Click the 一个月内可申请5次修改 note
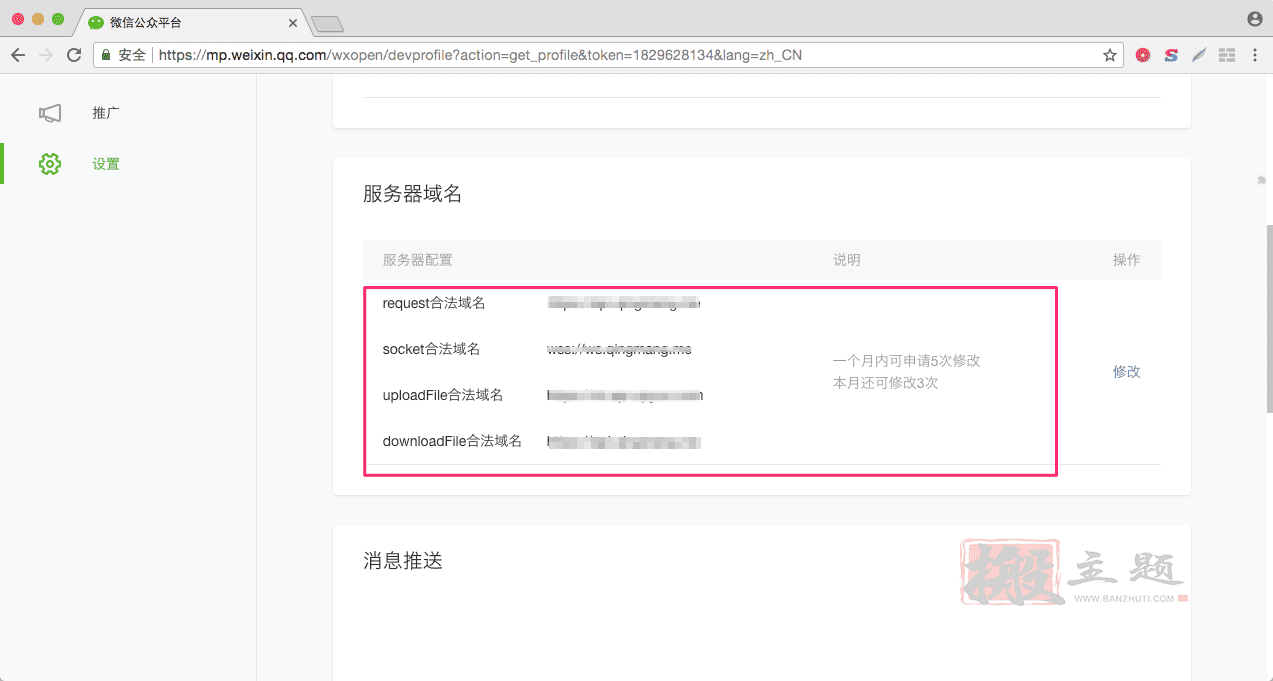The height and width of the screenshot is (681, 1273). (906, 360)
